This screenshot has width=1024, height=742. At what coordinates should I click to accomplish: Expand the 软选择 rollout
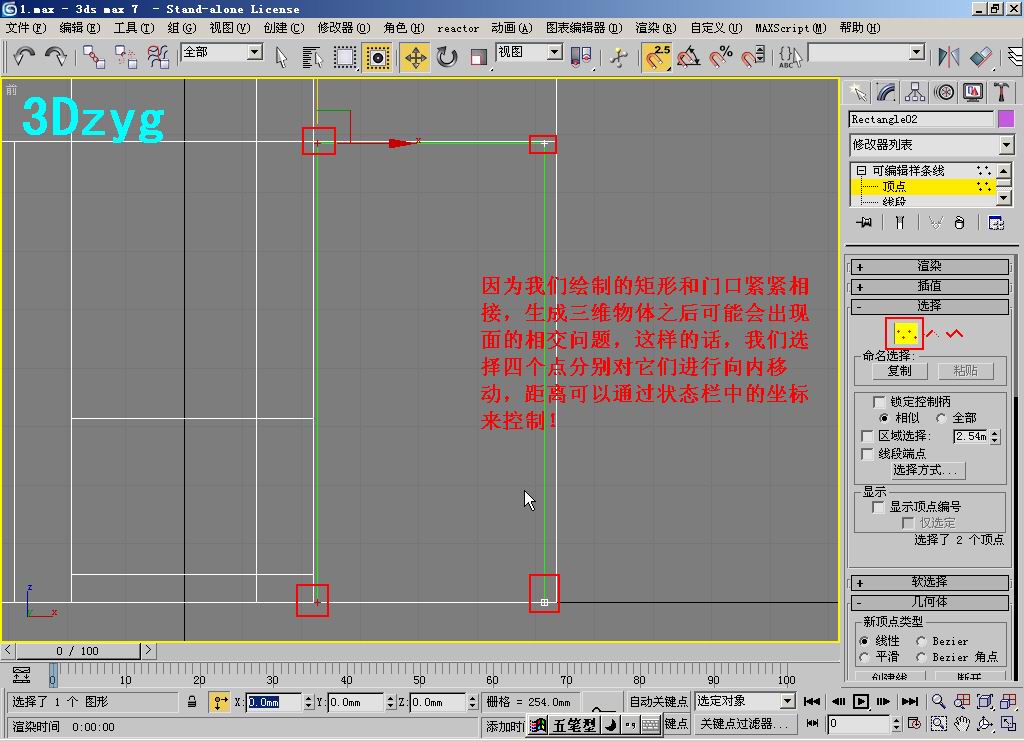click(929, 582)
